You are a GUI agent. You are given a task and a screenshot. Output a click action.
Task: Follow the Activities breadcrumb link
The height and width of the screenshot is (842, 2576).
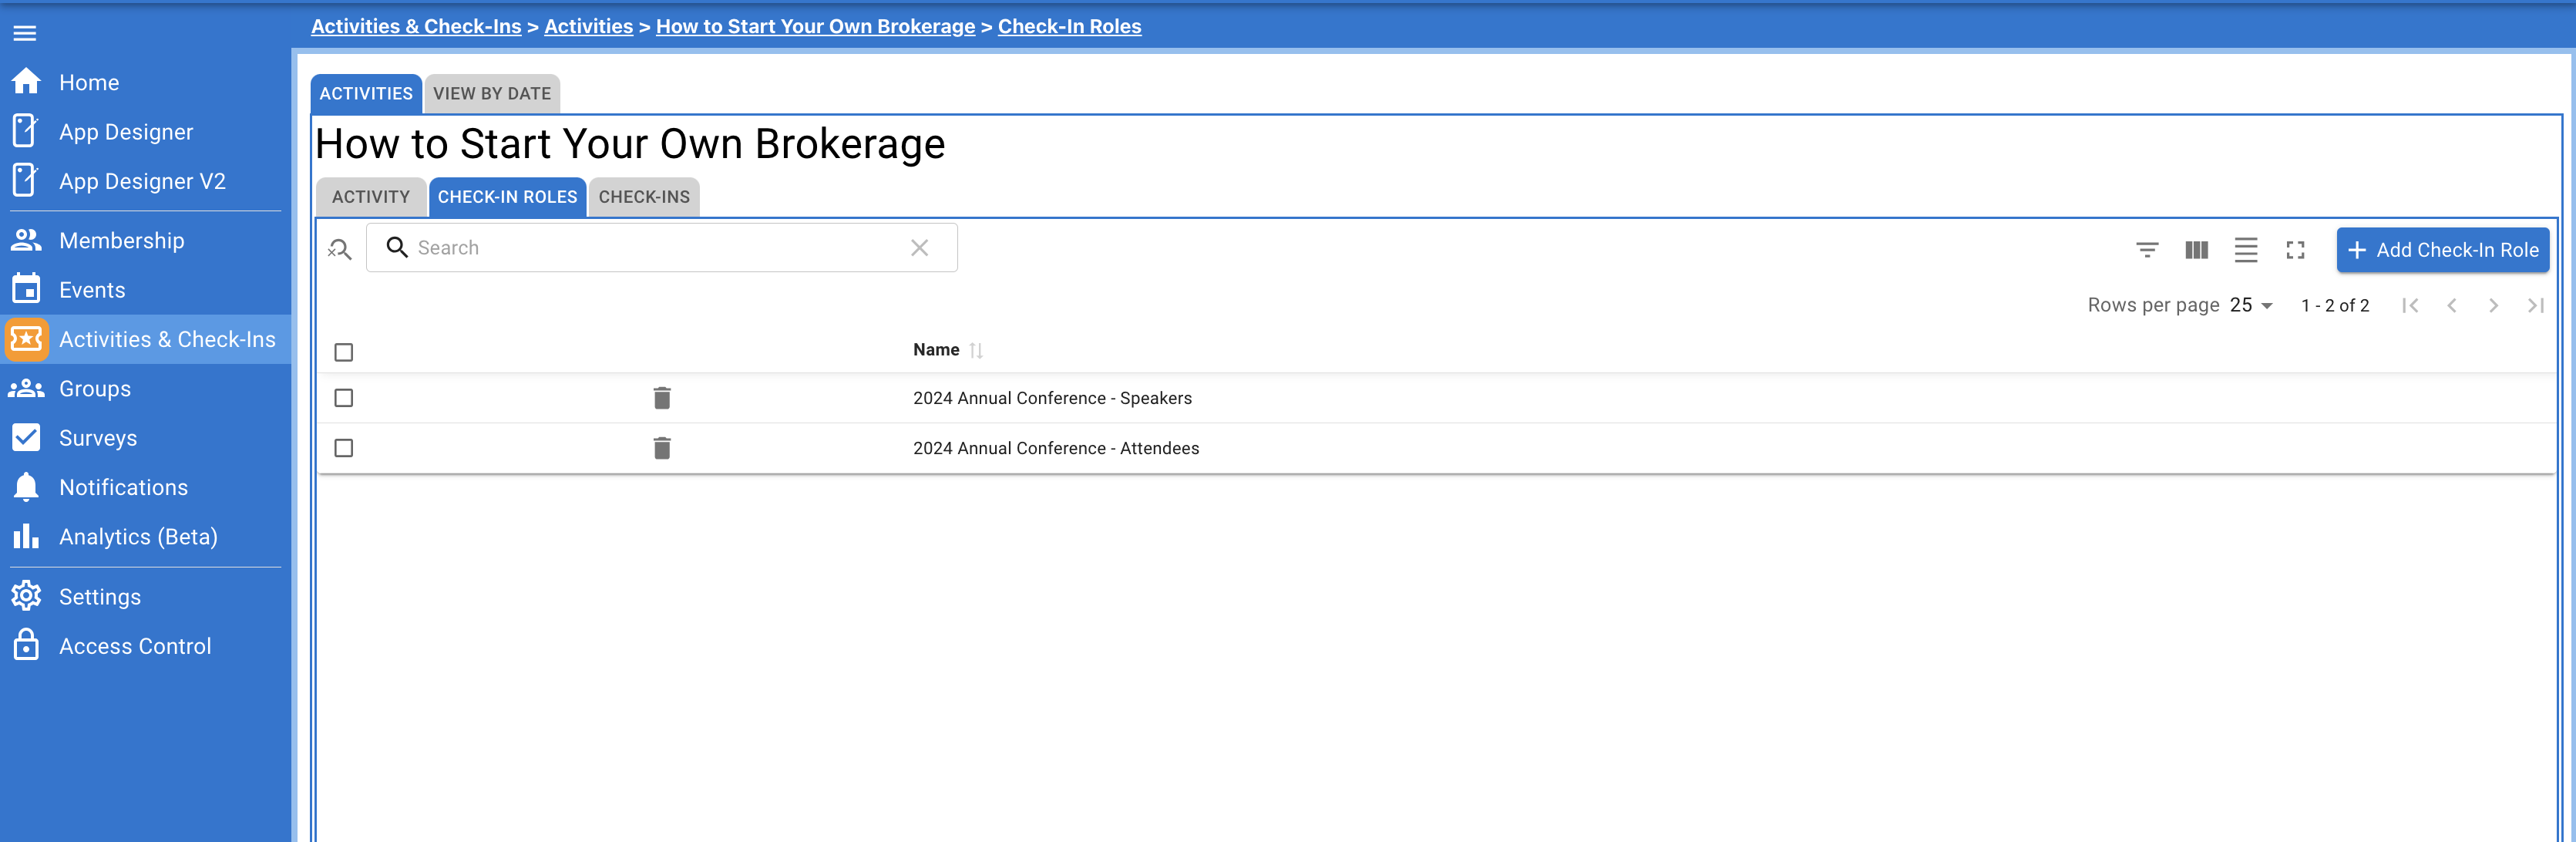coord(588,26)
